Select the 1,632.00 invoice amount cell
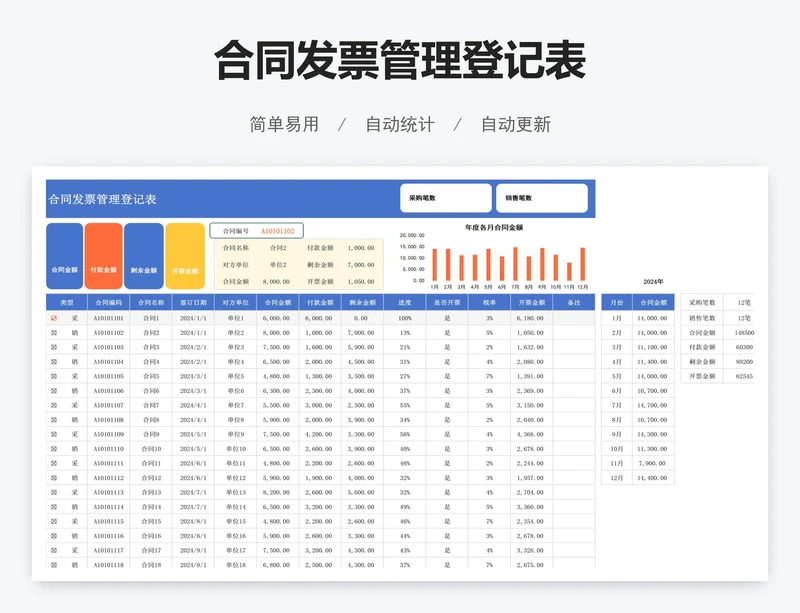This screenshot has height=613, width=800. coord(530,347)
